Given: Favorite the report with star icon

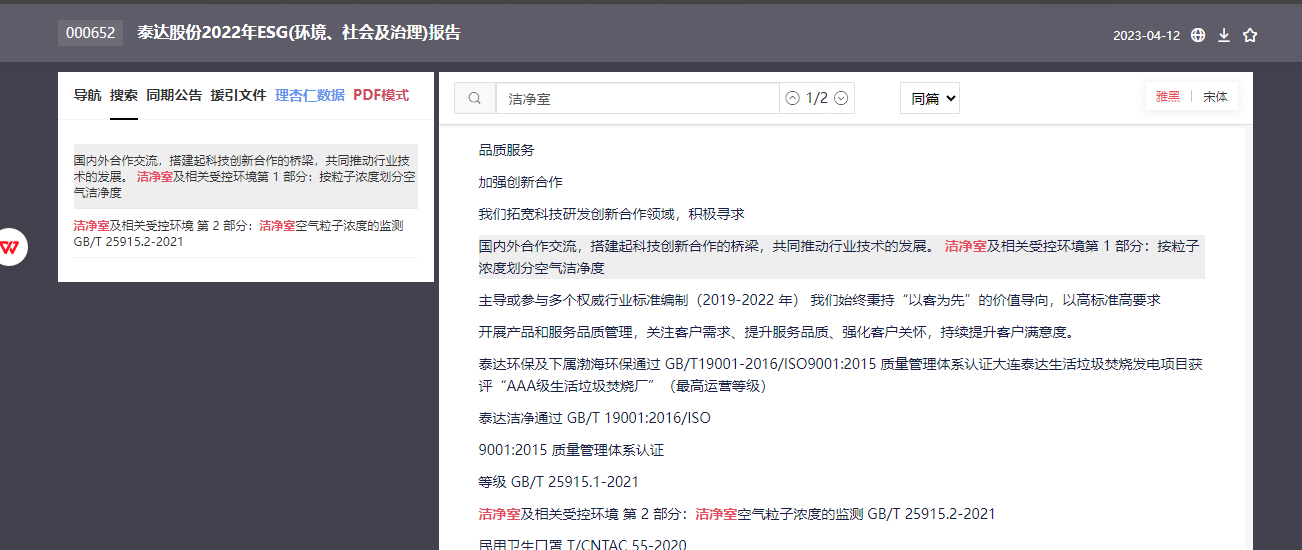Looking at the screenshot, I should click(x=1250, y=35).
